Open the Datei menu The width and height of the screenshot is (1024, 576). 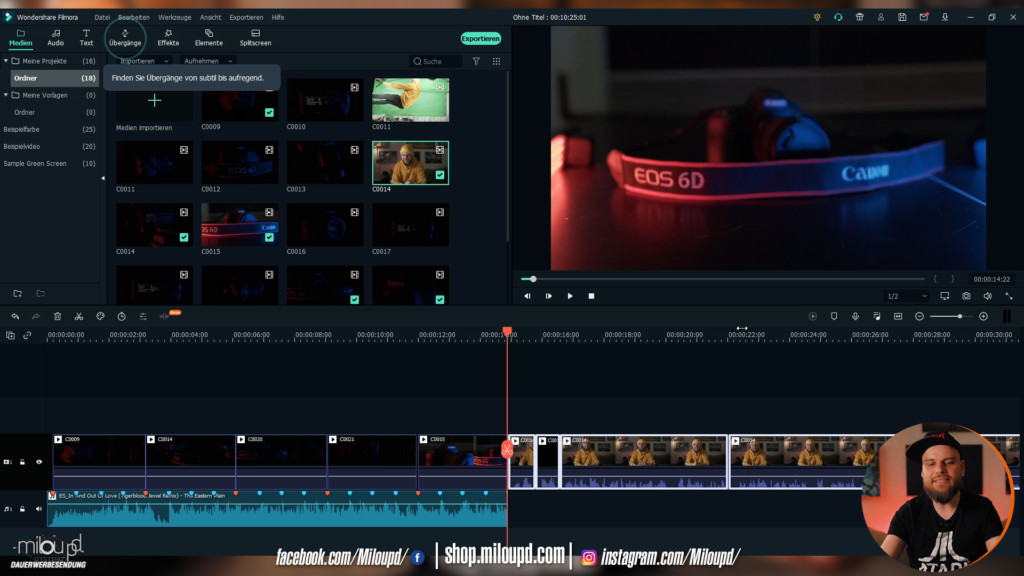click(102, 17)
